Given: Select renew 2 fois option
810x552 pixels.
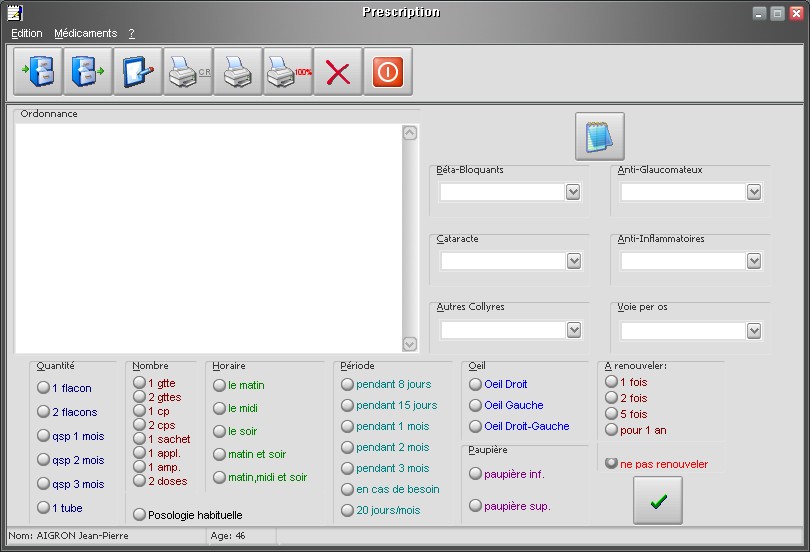Looking at the screenshot, I should point(627,398).
